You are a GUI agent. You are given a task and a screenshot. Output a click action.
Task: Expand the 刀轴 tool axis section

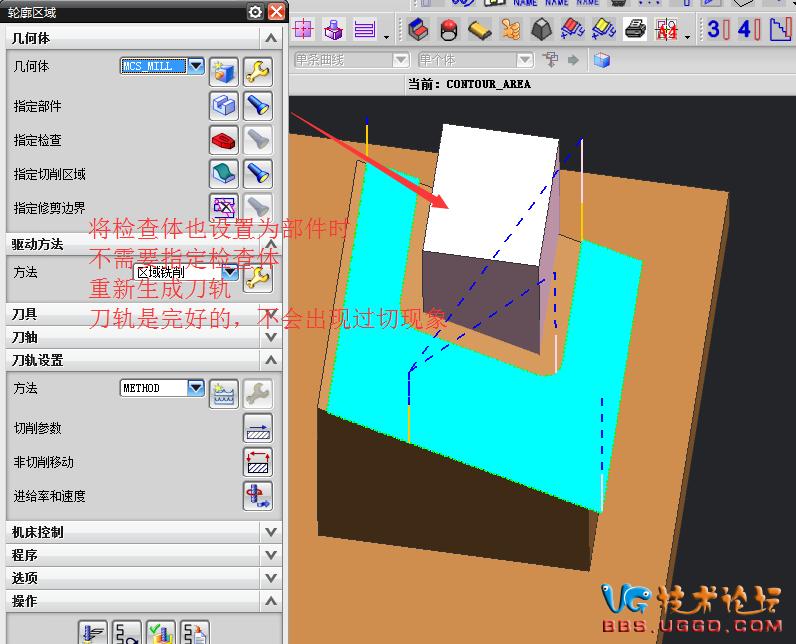pos(271,337)
